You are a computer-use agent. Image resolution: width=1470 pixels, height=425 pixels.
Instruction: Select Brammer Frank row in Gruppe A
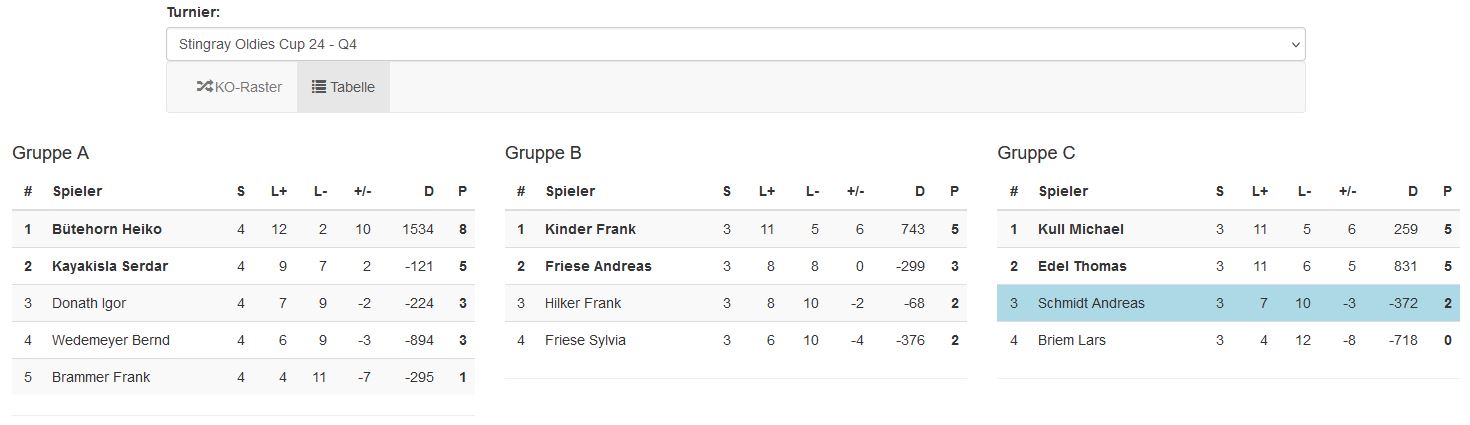(243, 377)
